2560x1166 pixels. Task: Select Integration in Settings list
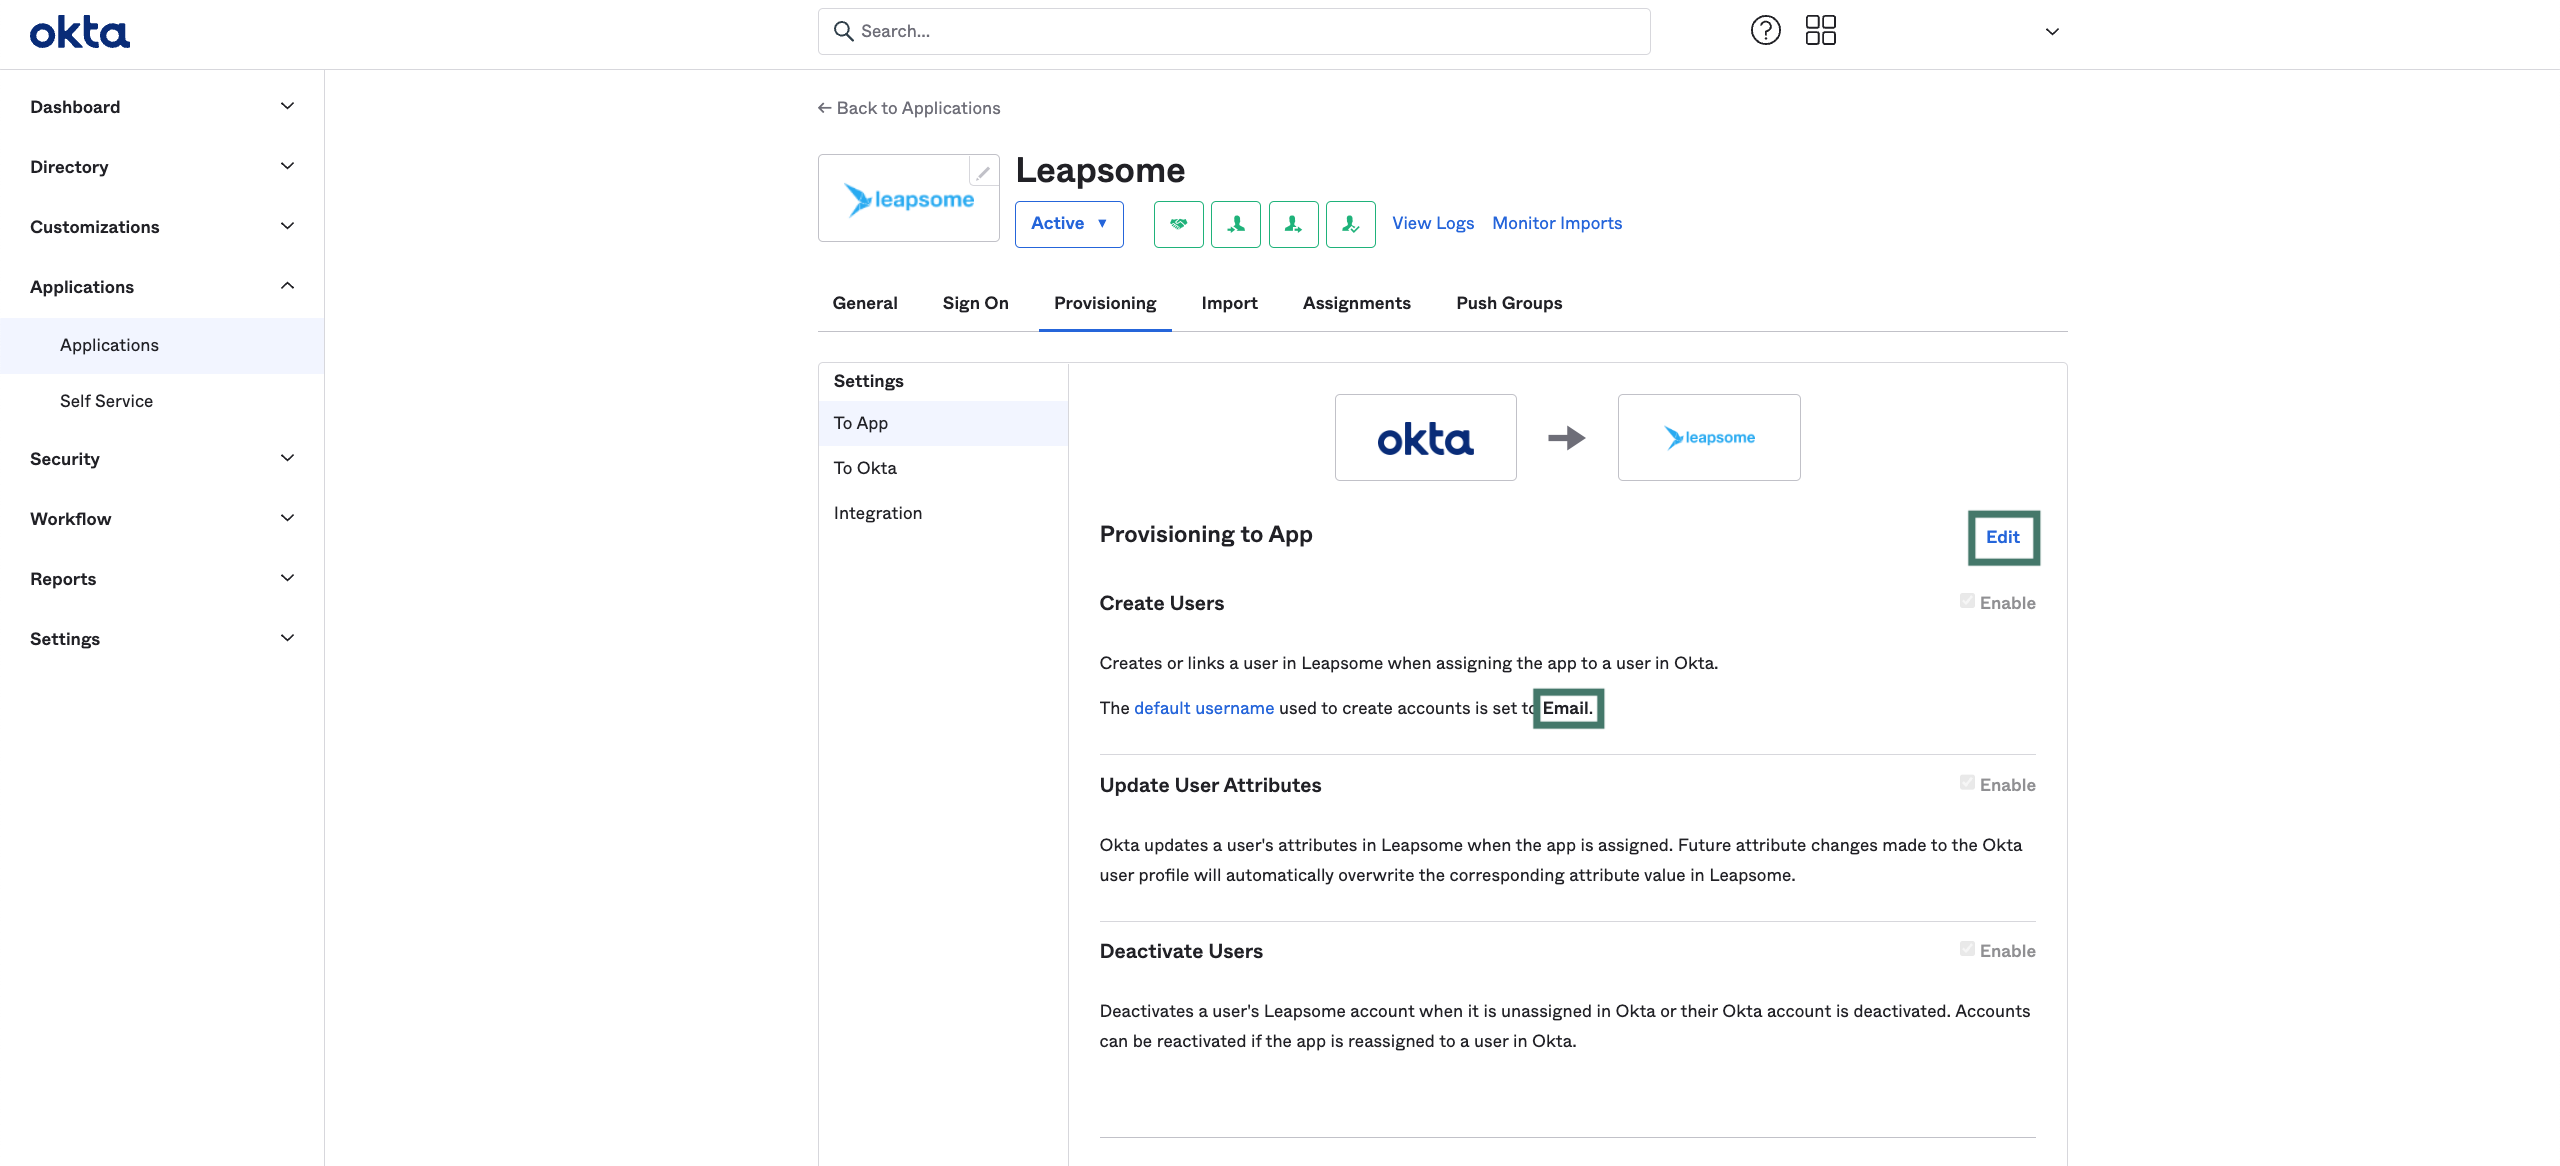pyautogui.click(x=943, y=513)
